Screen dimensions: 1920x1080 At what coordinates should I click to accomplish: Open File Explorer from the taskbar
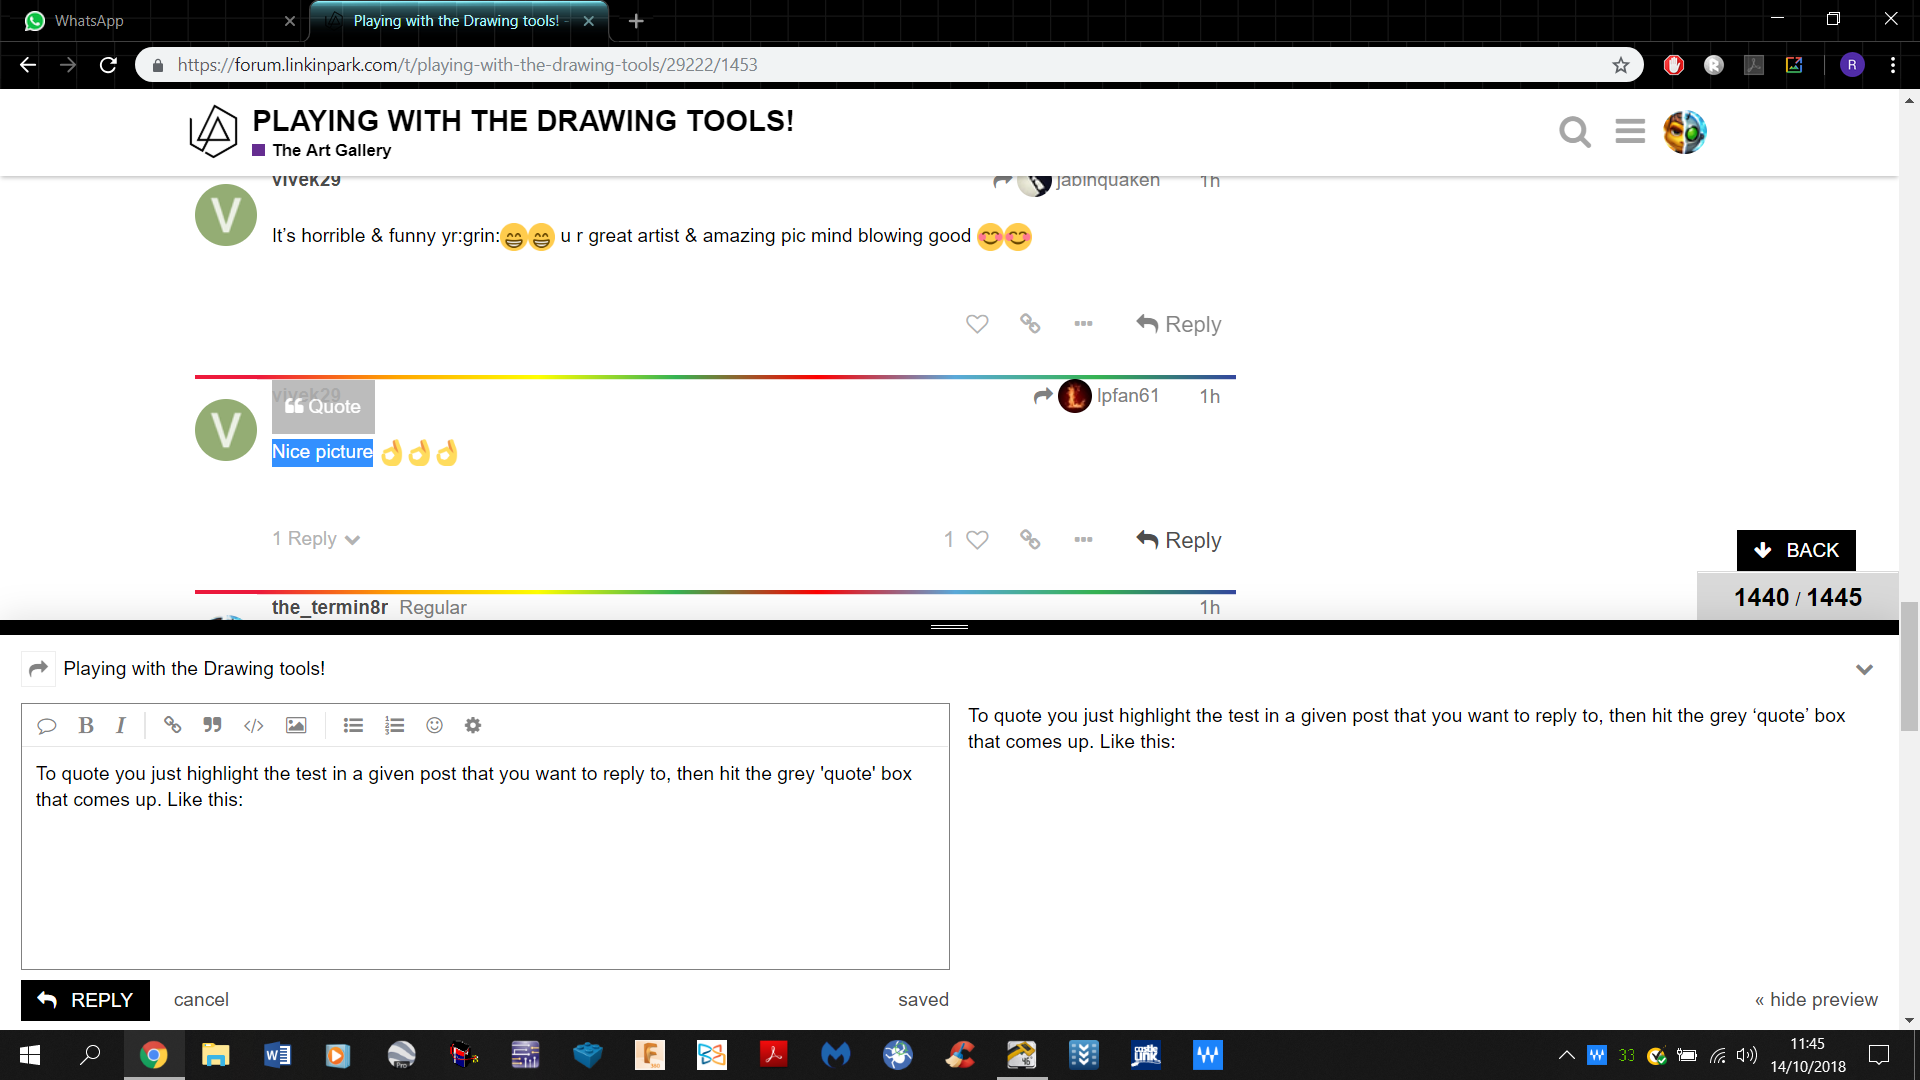215,1055
